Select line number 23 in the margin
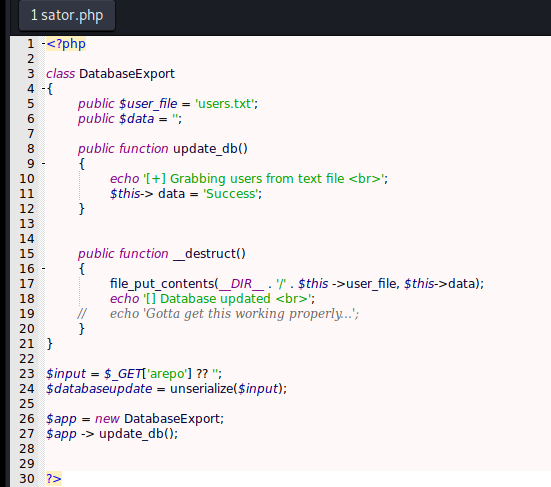This screenshot has height=487, width=551. 27,374
